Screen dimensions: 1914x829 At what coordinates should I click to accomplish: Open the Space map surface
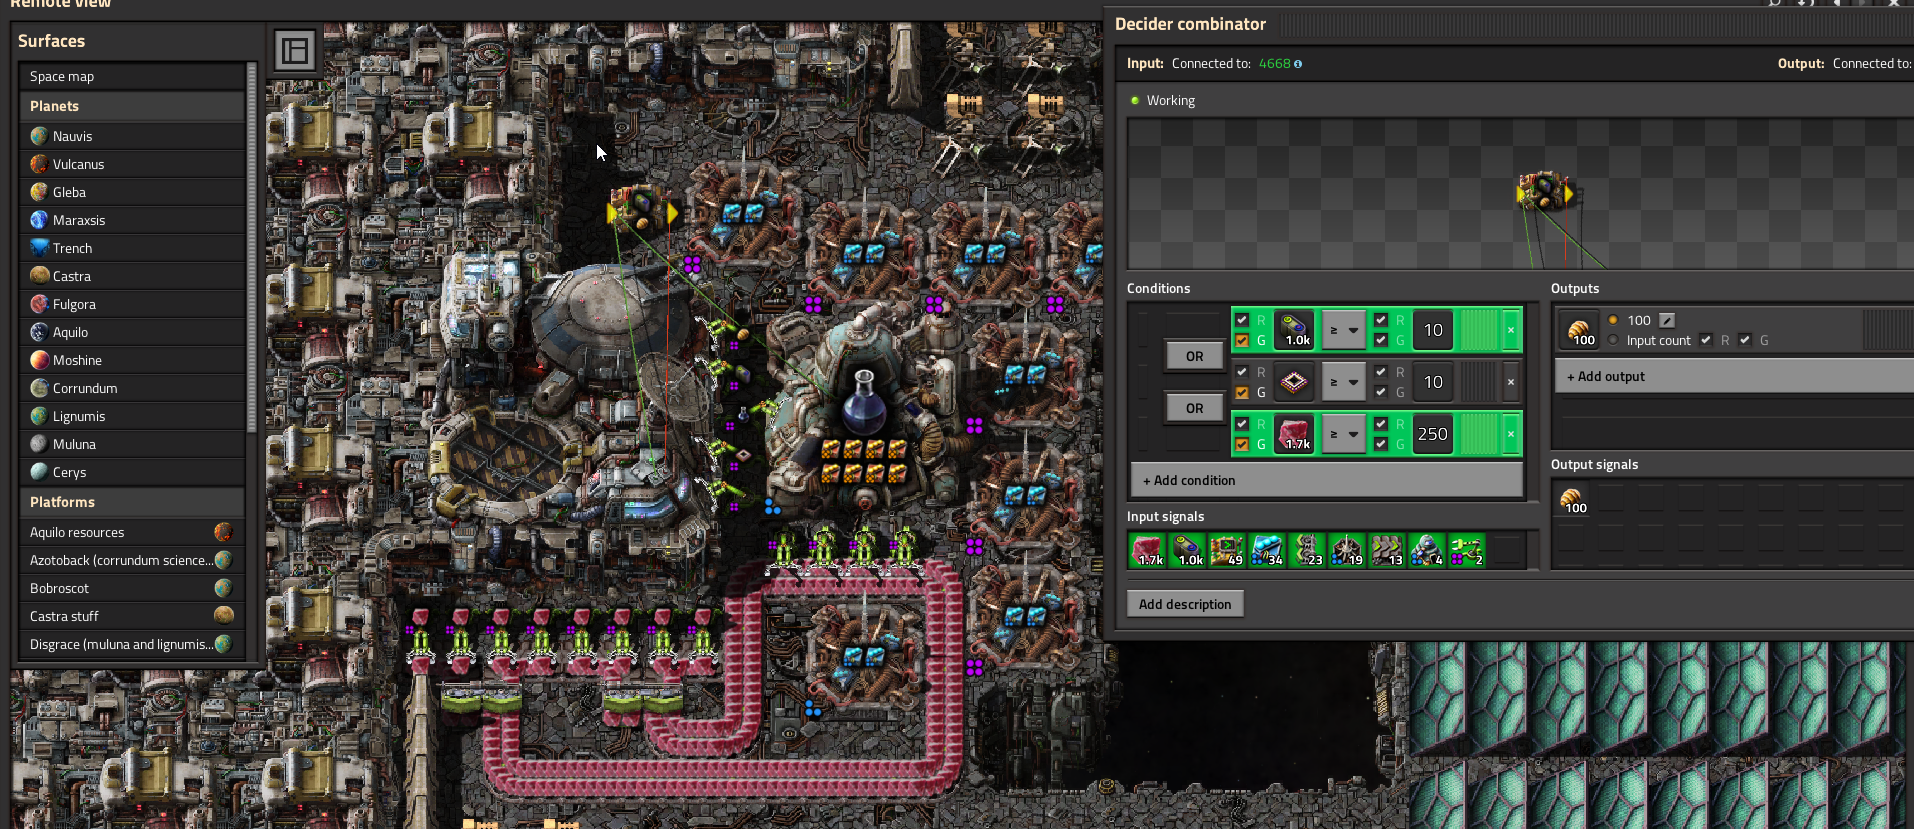(x=132, y=76)
